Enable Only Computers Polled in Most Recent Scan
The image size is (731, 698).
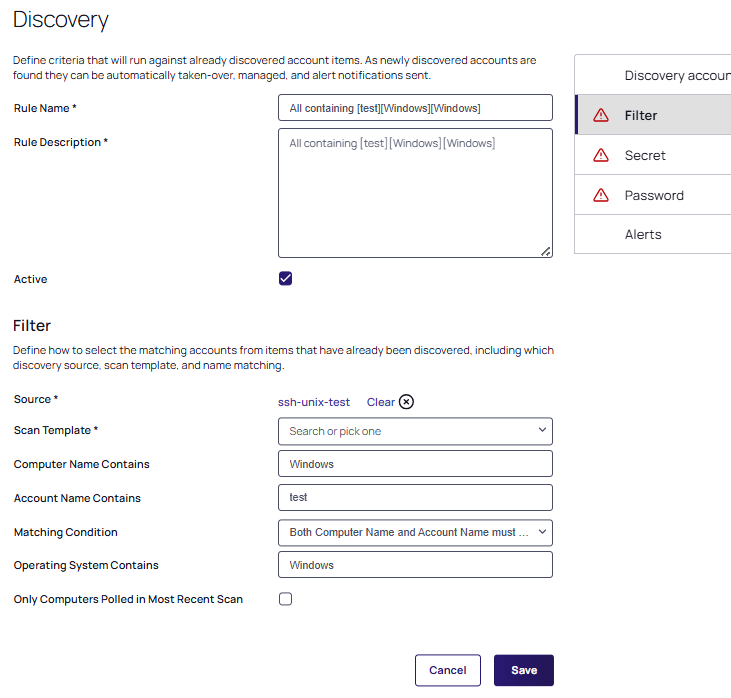pyautogui.click(x=286, y=599)
